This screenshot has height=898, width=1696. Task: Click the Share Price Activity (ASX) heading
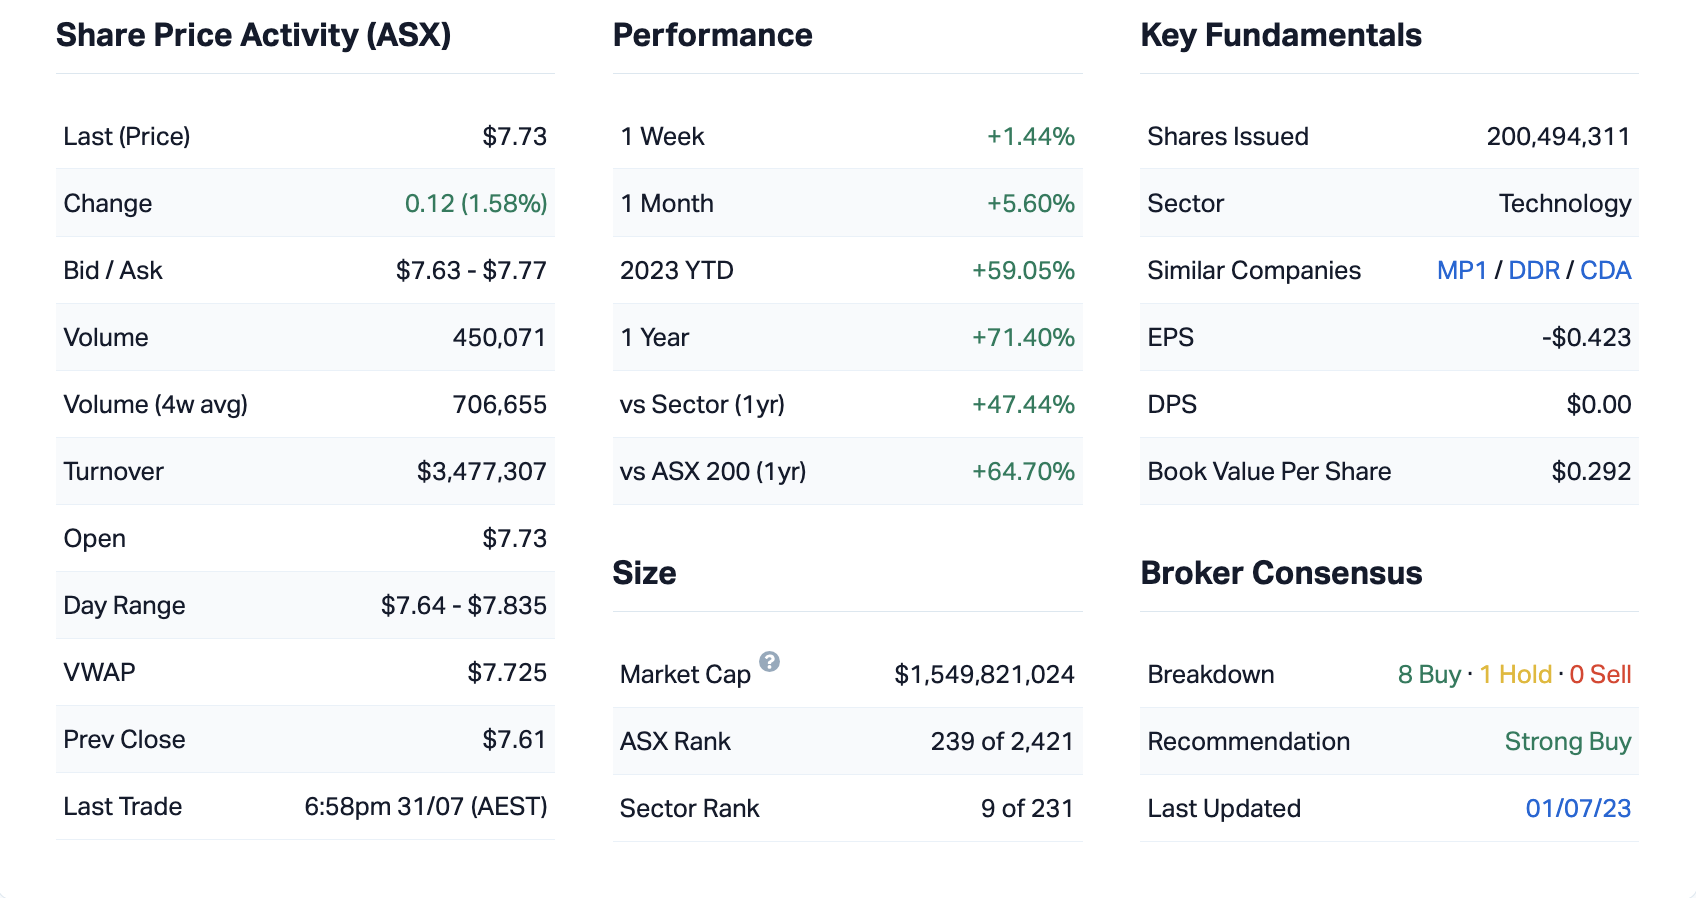coord(253,36)
